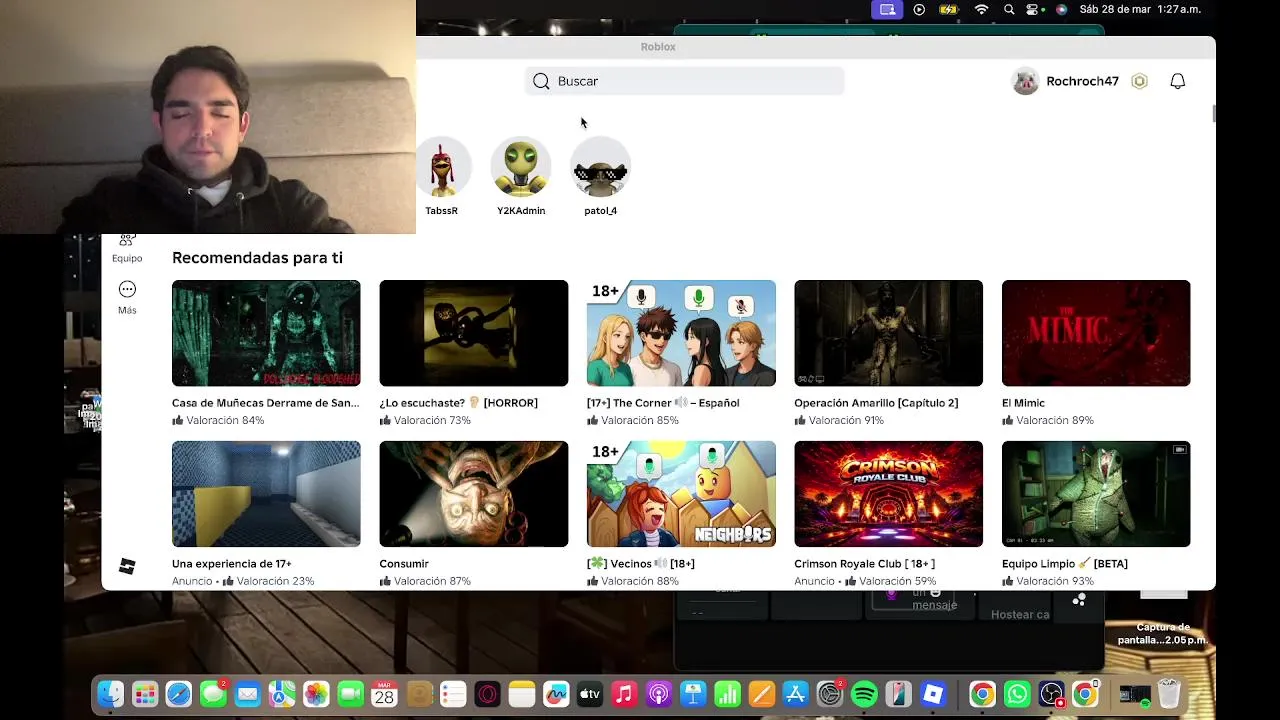Launch Safari from the Dock
1280x720 pixels.
[x=179, y=694]
